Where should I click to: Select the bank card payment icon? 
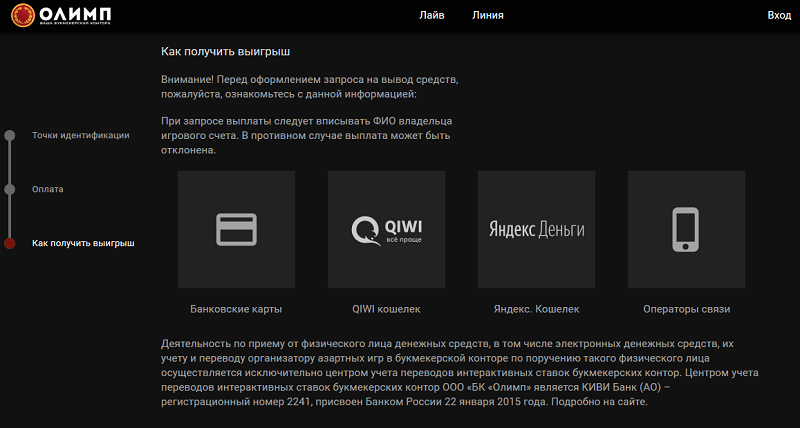pos(236,230)
